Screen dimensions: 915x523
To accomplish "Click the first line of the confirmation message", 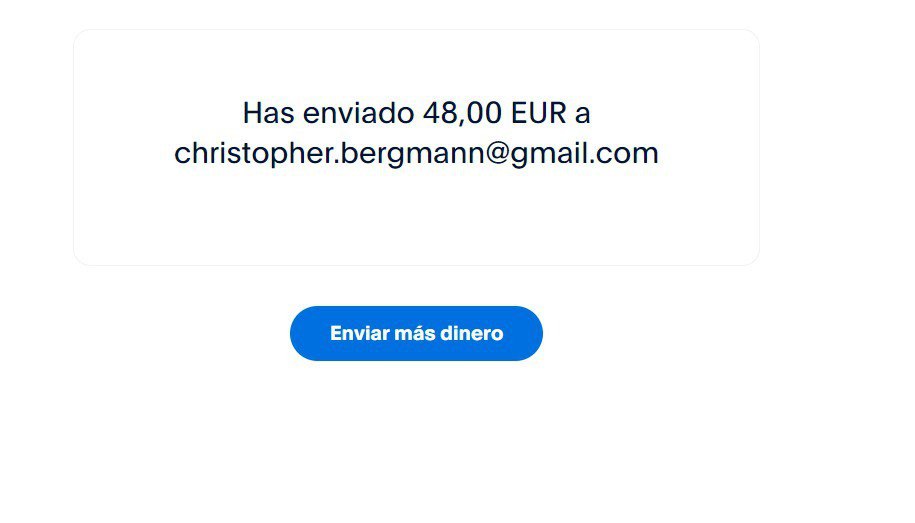I will coord(416,113).
